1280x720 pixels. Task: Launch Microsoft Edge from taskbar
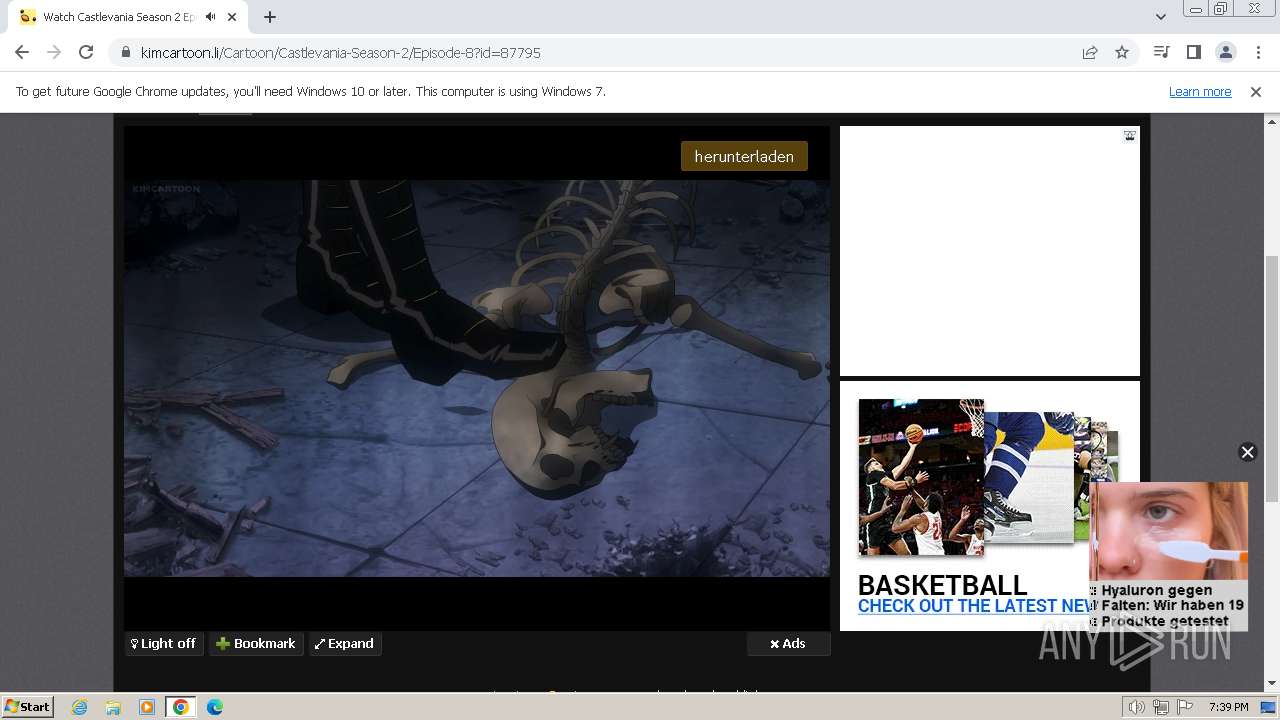[x=215, y=707]
